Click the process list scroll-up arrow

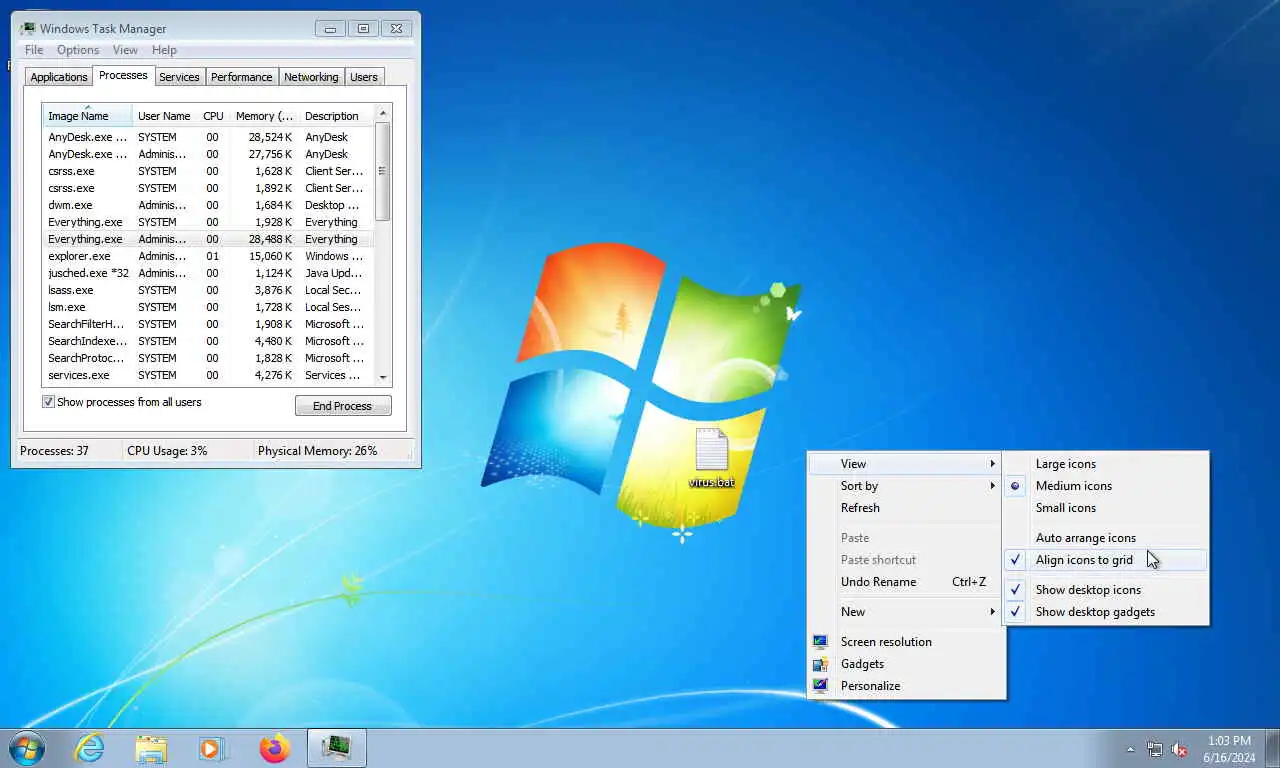click(x=382, y=112)
